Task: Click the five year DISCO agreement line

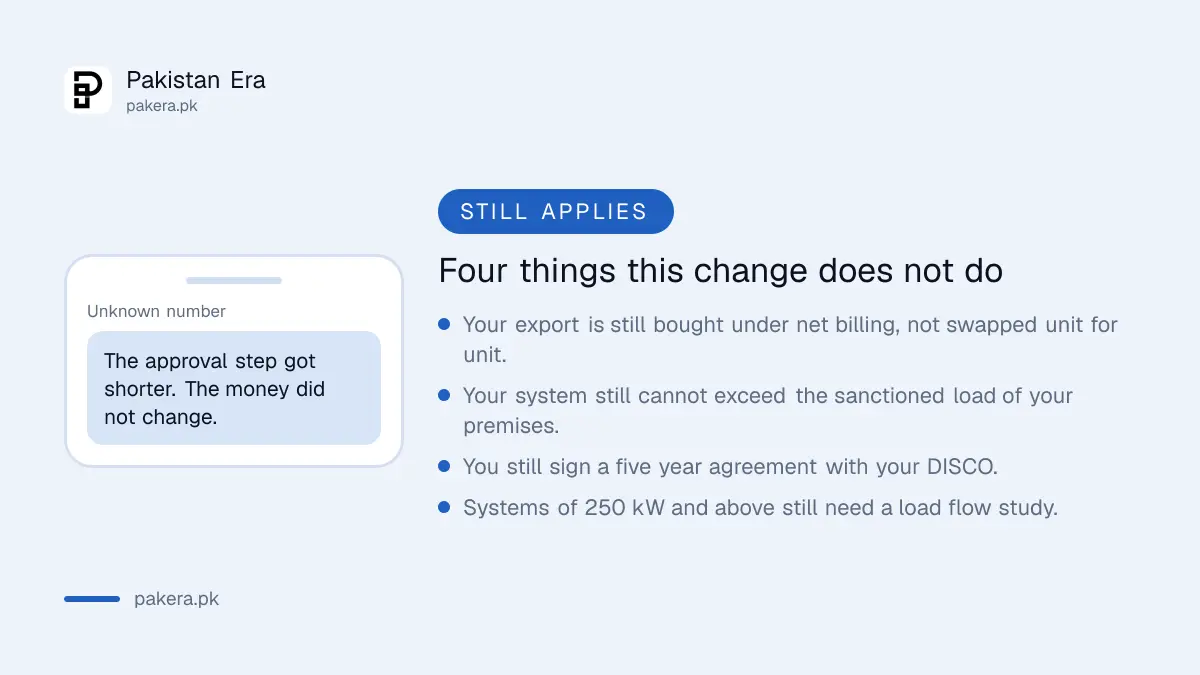Action: coord(730,467)
